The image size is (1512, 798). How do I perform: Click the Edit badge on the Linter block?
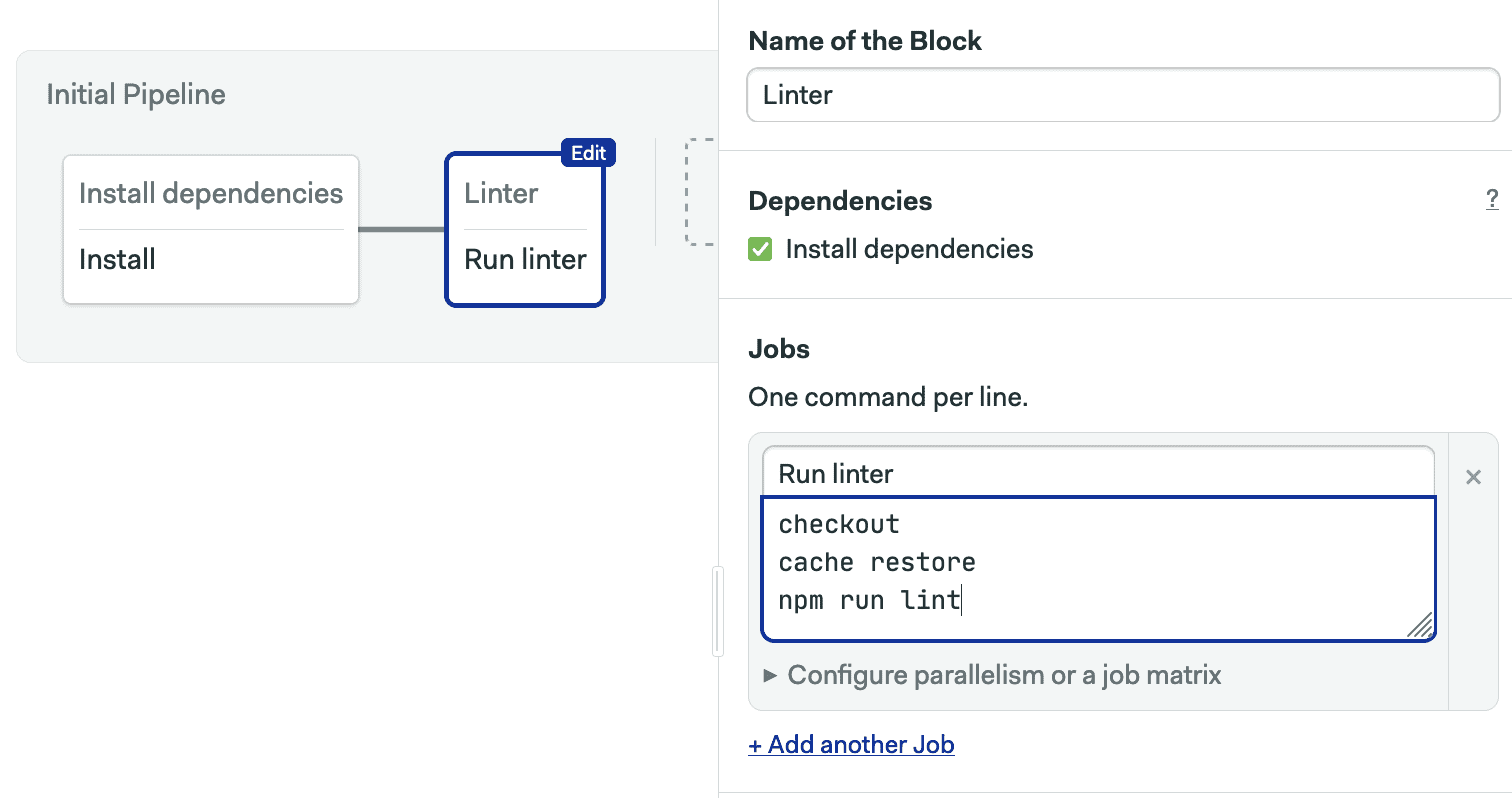pos(589,153)
